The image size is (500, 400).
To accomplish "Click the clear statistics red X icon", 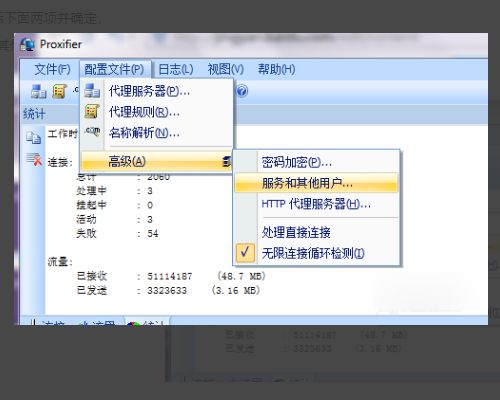I will 34,159.
